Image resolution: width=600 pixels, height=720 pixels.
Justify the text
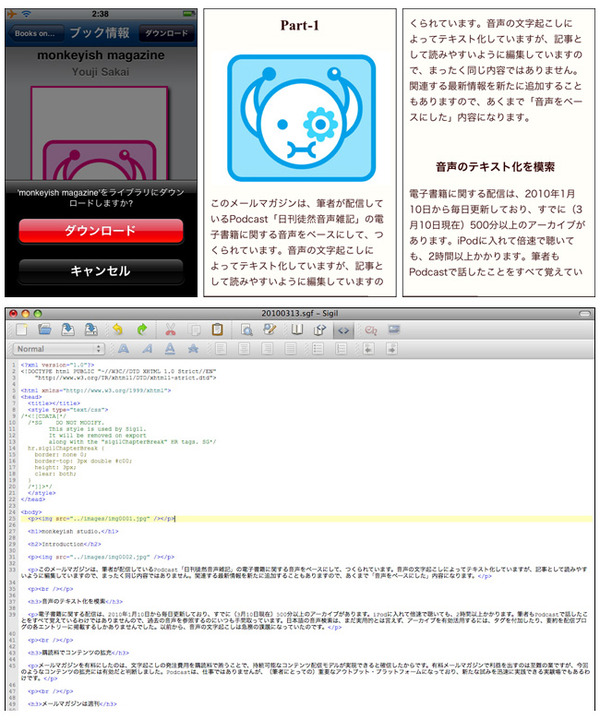[x=290, y=349]
